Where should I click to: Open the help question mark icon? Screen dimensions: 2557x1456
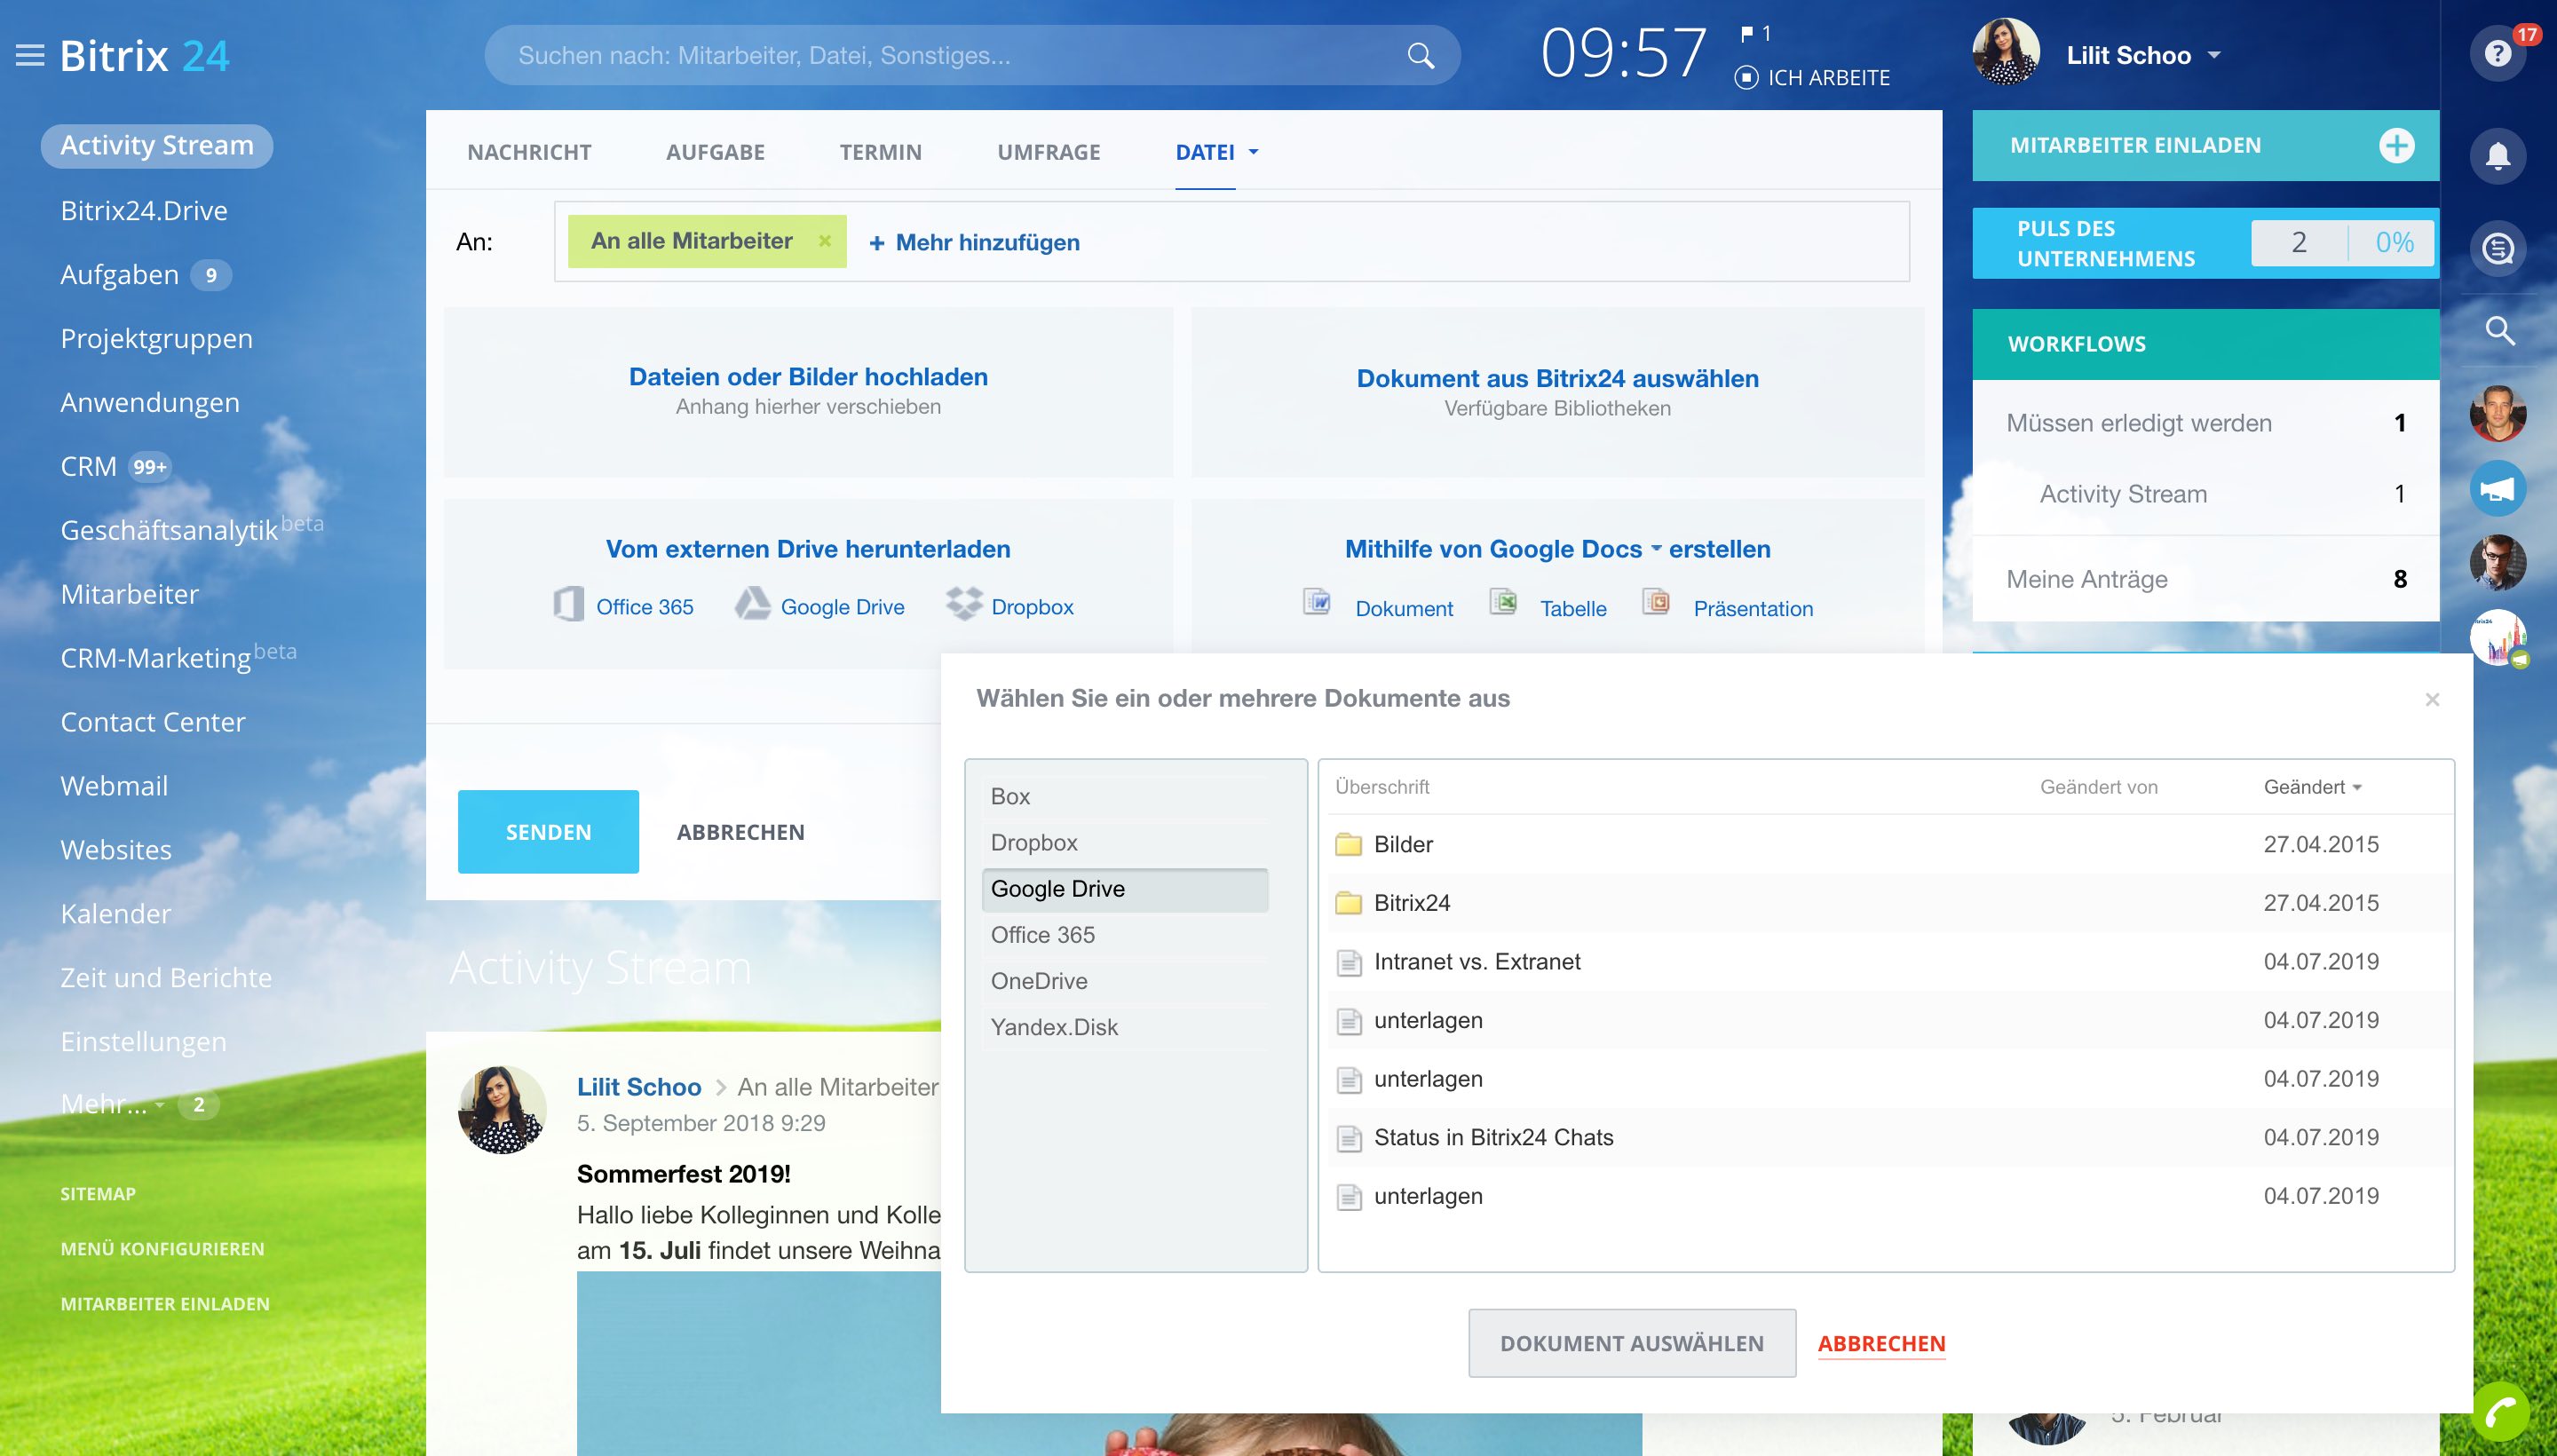(2497, 53)
